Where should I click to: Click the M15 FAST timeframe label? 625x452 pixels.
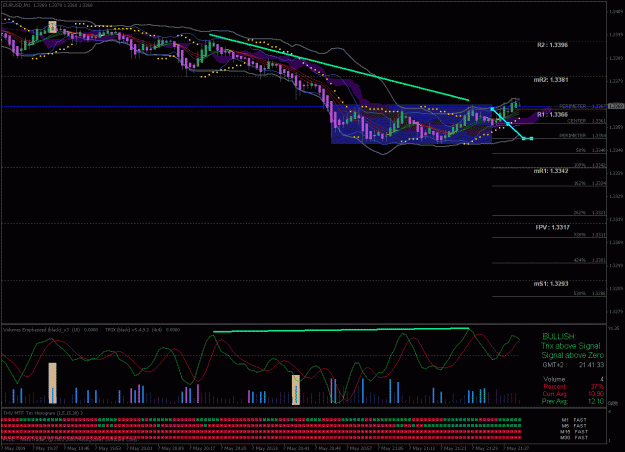tap(574, 432)
